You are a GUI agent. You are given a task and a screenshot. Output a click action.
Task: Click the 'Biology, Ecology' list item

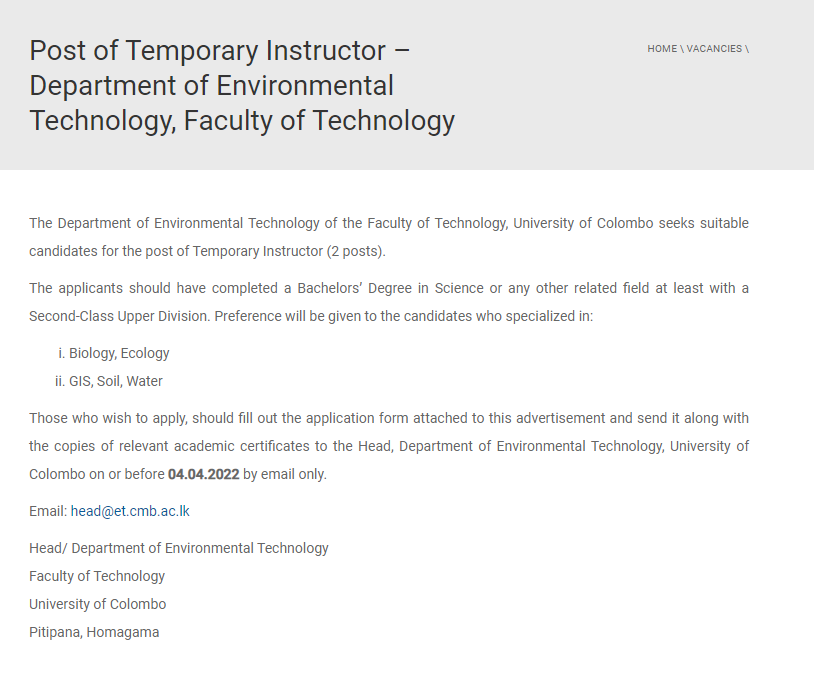click(119, 353)
